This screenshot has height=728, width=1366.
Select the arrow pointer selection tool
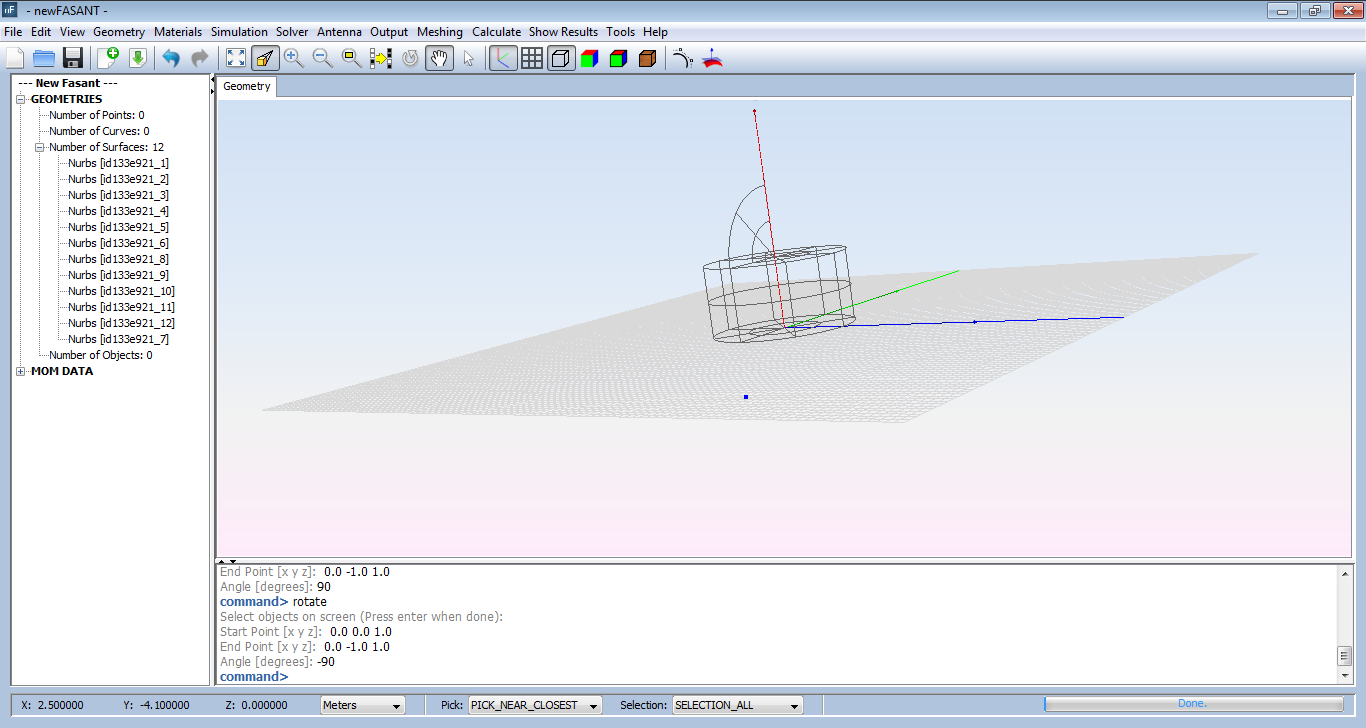point(468,58)
